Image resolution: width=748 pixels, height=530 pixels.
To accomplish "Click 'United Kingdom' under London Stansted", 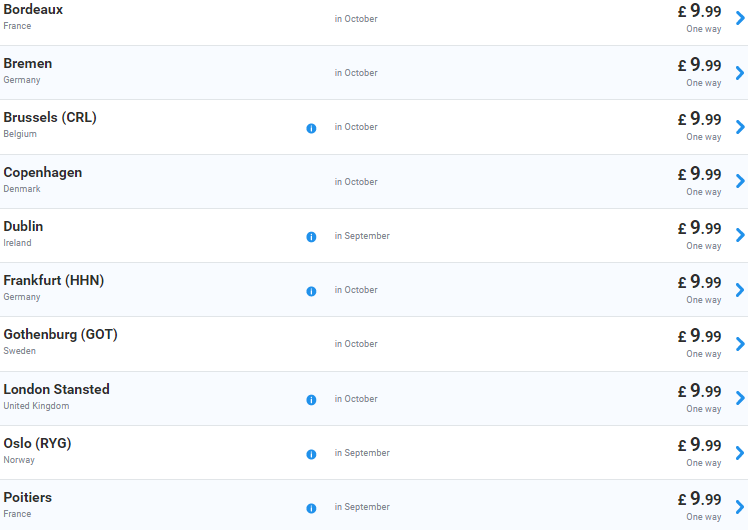I will tap(36, 406).
